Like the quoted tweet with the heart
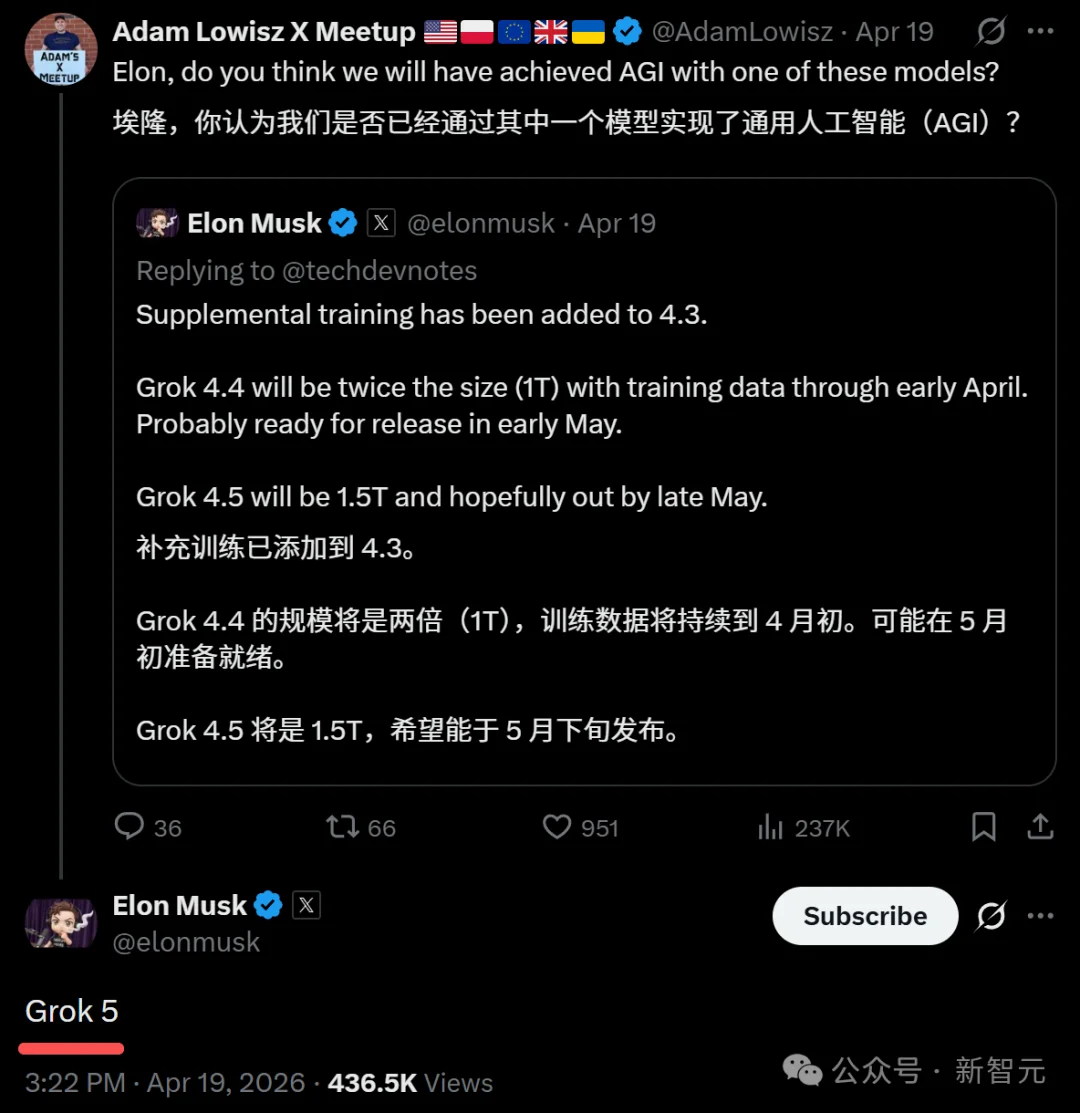Screen dimensions: 1080x1113 (x=557, y=827)
